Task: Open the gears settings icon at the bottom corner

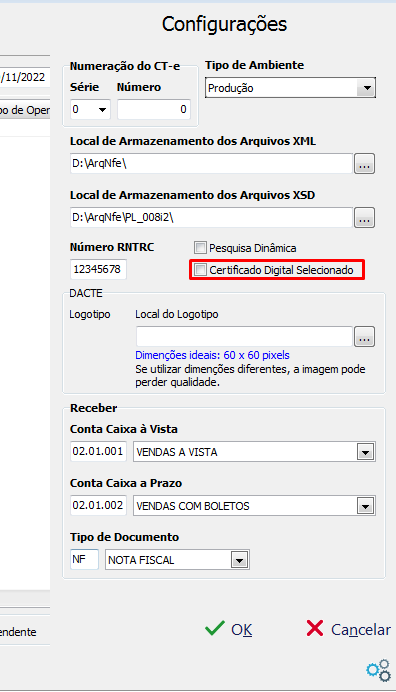Action: point(379,670)
